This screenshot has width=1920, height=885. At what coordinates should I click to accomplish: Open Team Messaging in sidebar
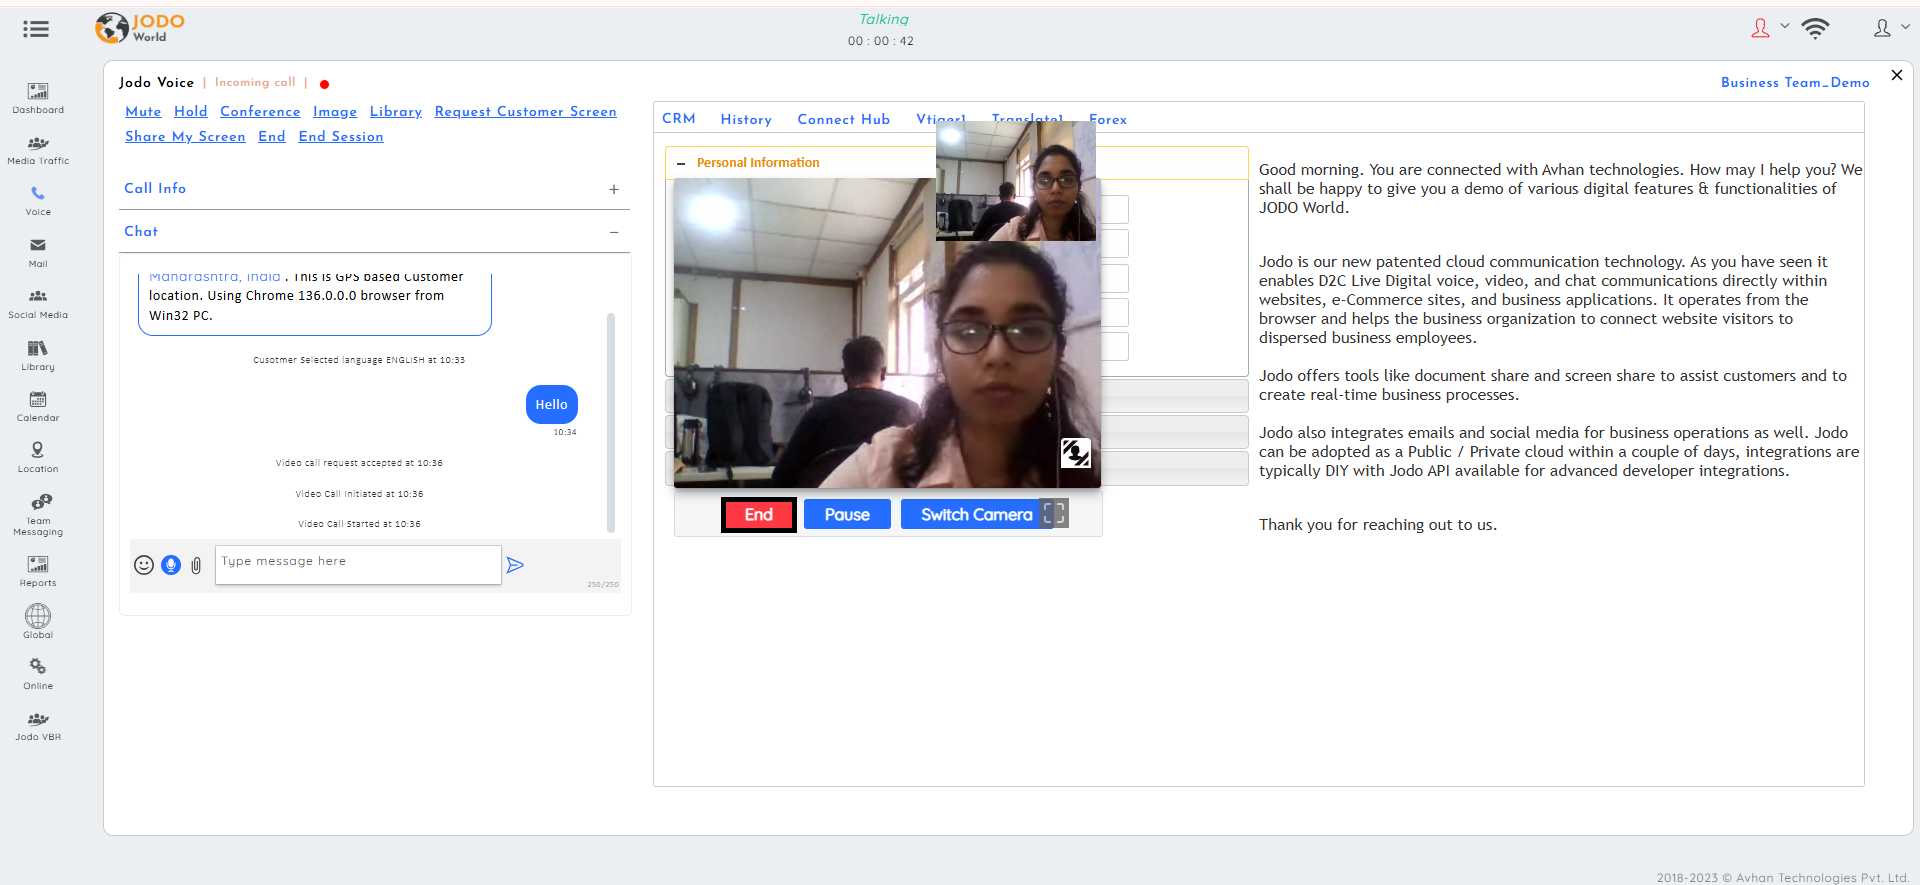(38, 514)
